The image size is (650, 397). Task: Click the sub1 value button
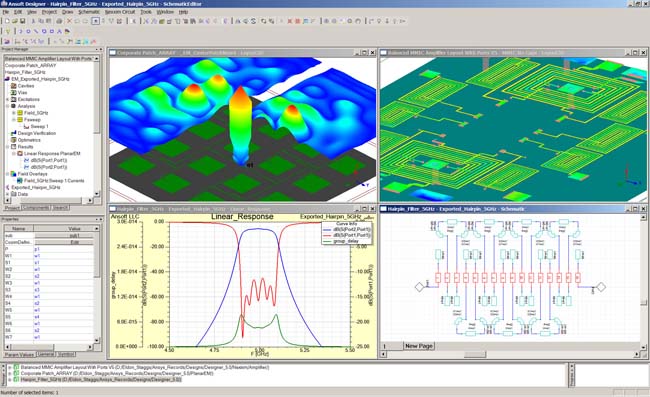click(x=64, y=235)
